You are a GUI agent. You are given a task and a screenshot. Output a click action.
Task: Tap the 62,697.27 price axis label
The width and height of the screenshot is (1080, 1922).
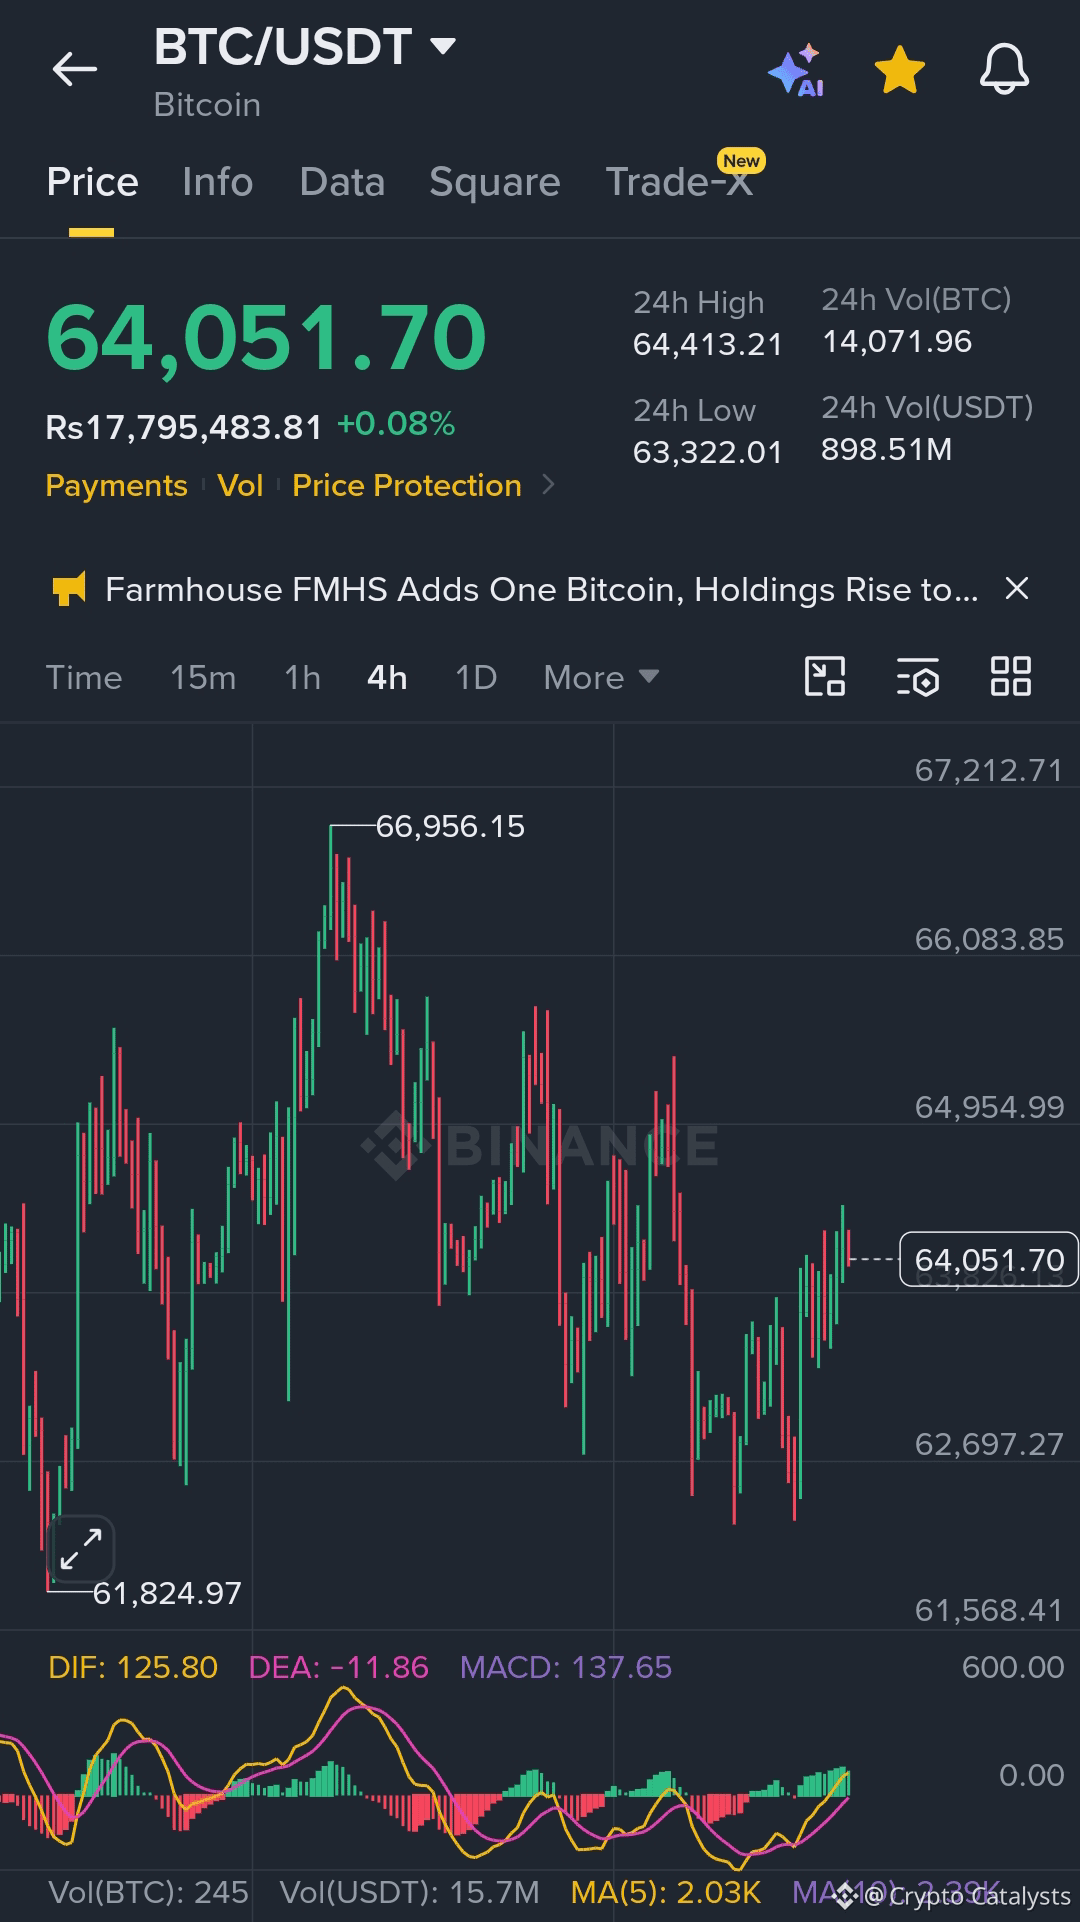(989, 1444)
